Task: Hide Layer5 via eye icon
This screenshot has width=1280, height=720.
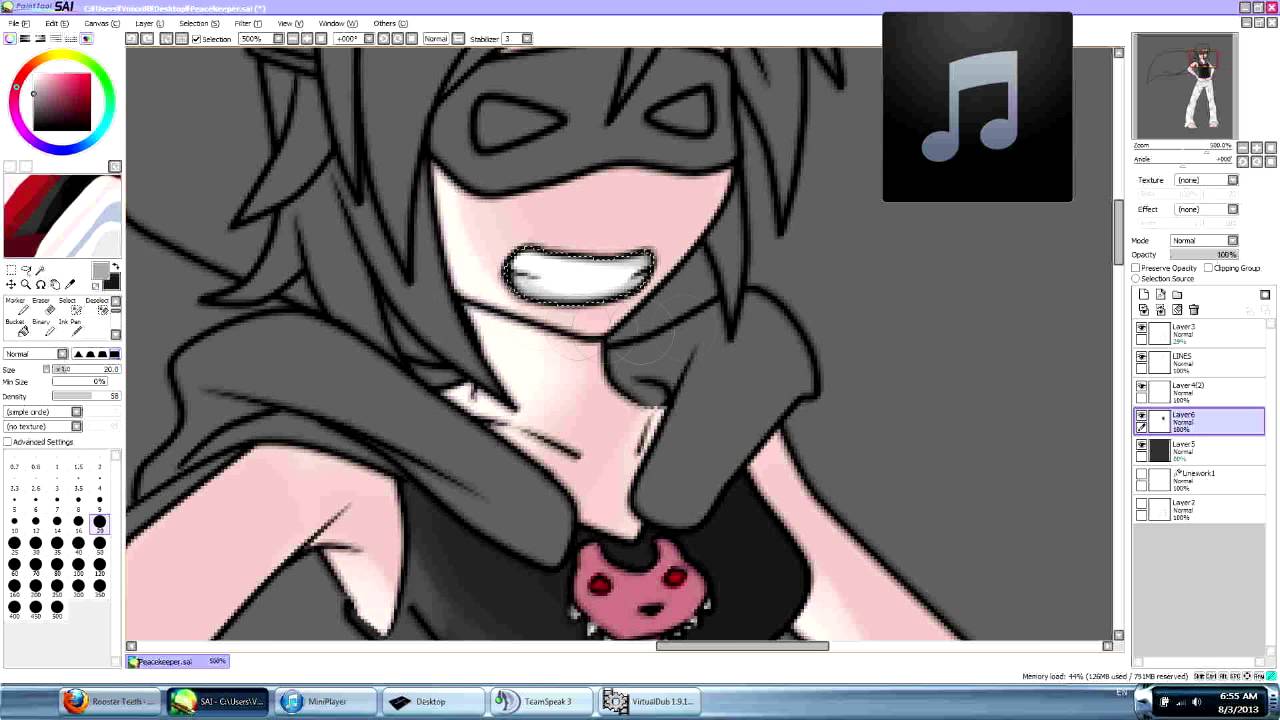Action: [x=1142, y=445]
